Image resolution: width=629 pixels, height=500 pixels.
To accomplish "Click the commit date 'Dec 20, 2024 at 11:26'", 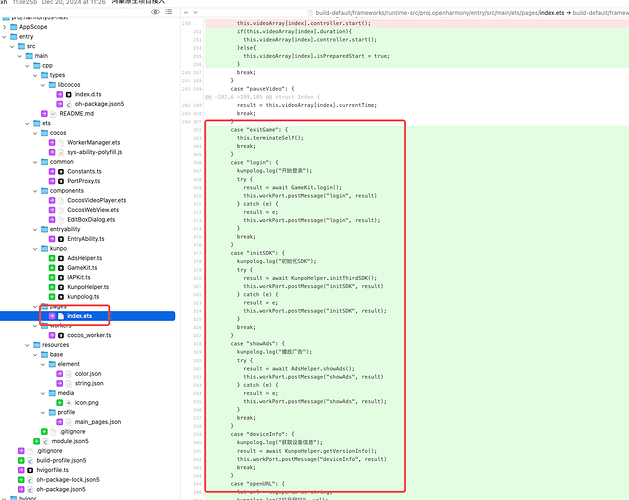I will pyautogui.click(x=73, y=2).
